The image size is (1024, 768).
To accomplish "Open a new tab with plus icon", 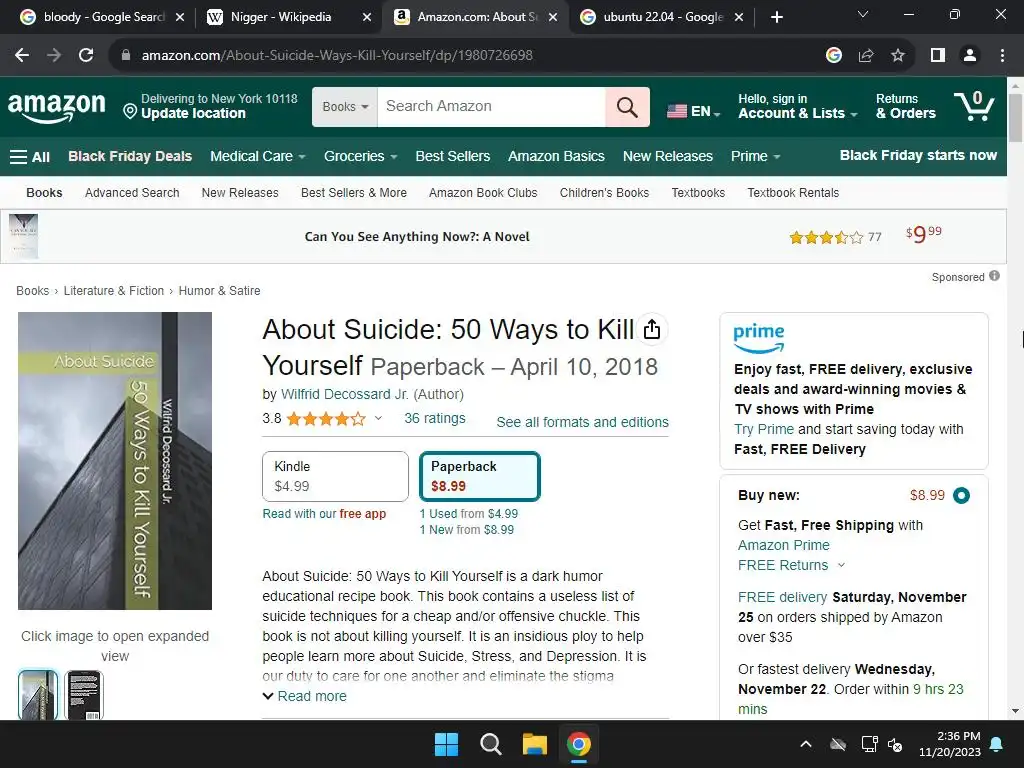I will [x=776, y=17].
